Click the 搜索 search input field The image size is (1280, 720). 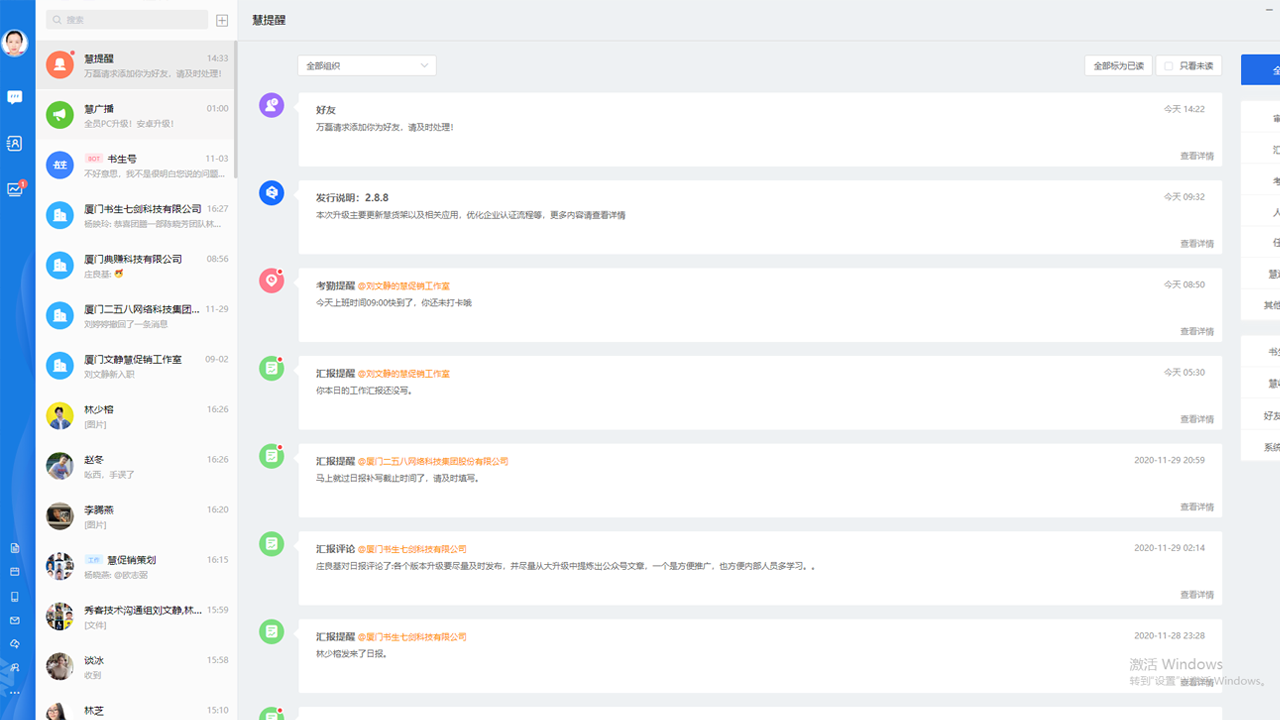(x=127, y=20)
